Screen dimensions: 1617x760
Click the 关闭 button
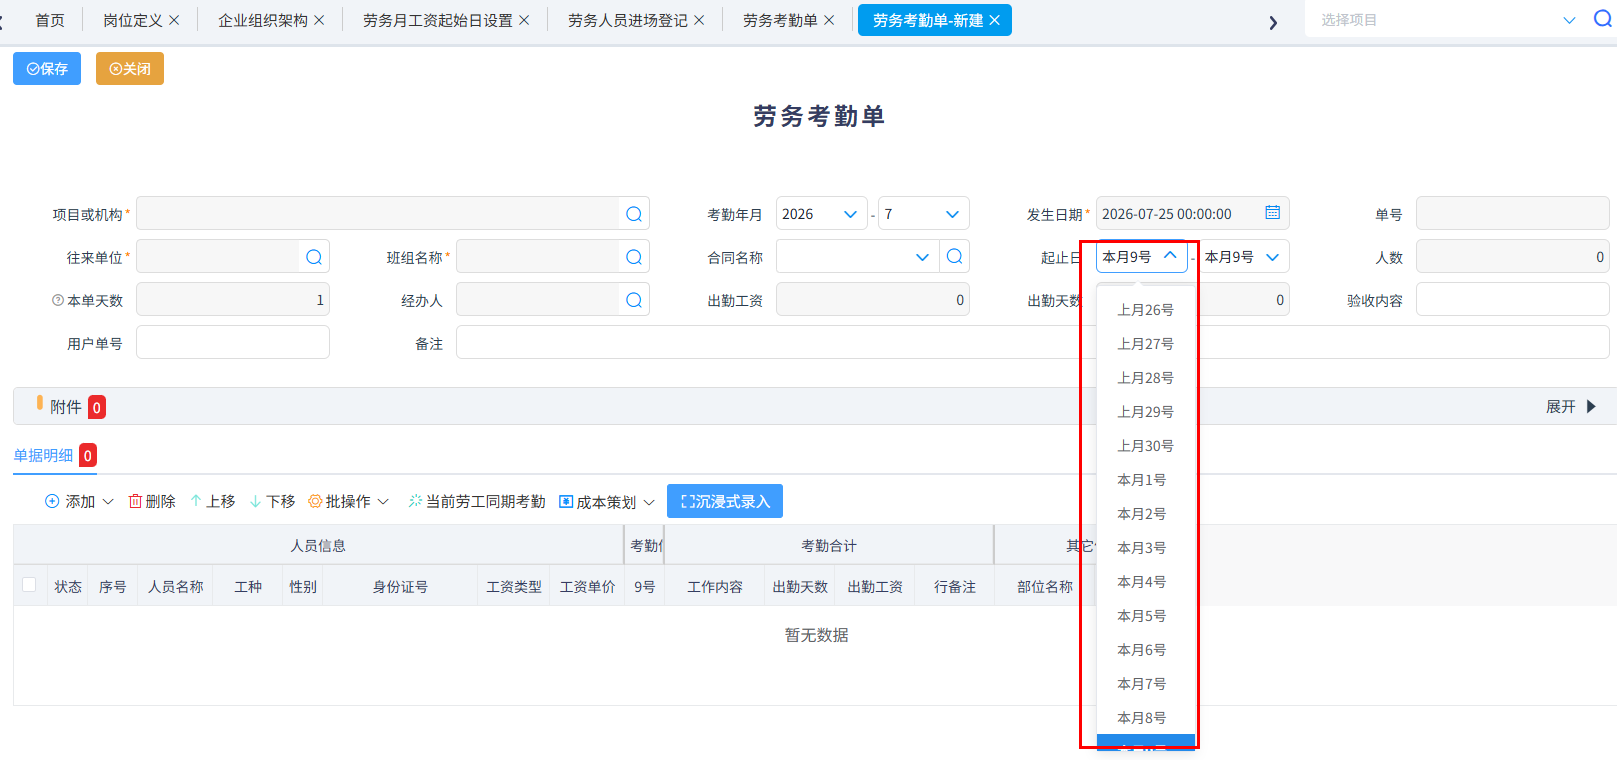click(x=130, y=68)
